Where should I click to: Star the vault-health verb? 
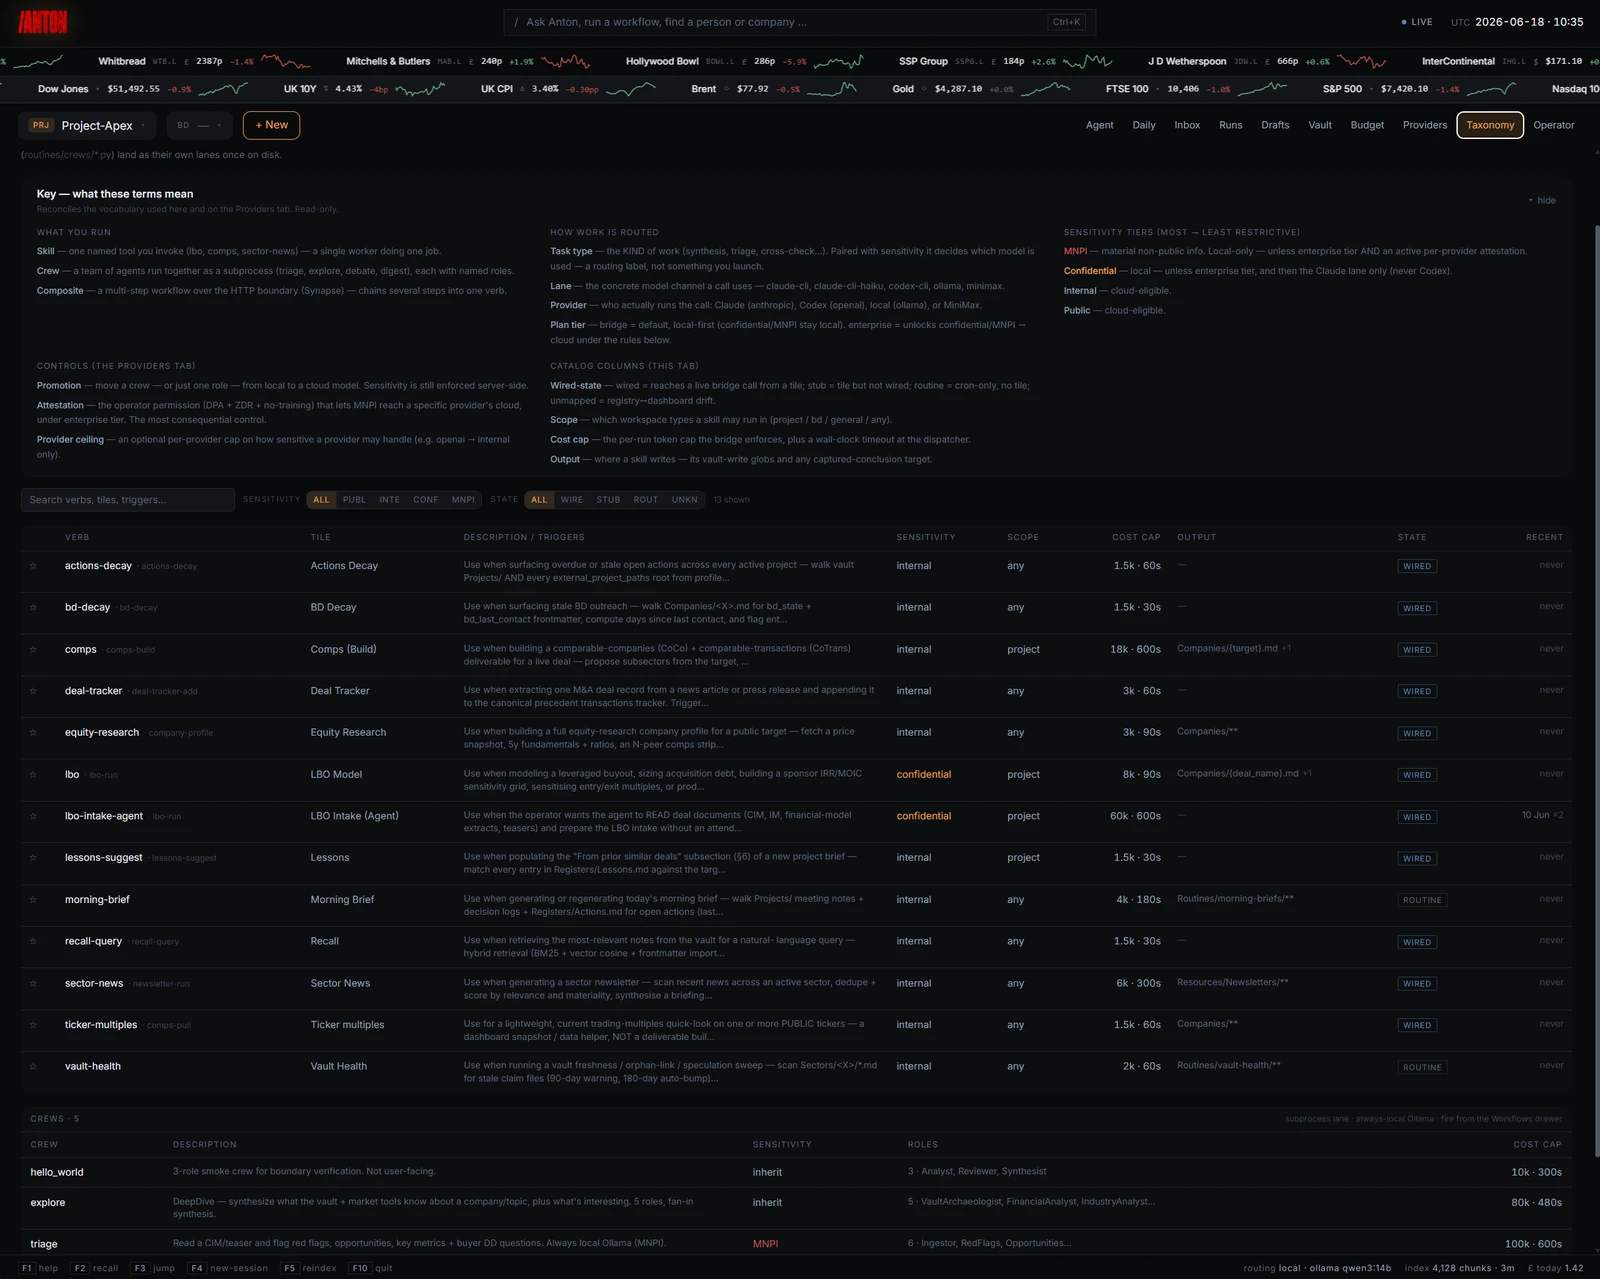(33, 1067)
